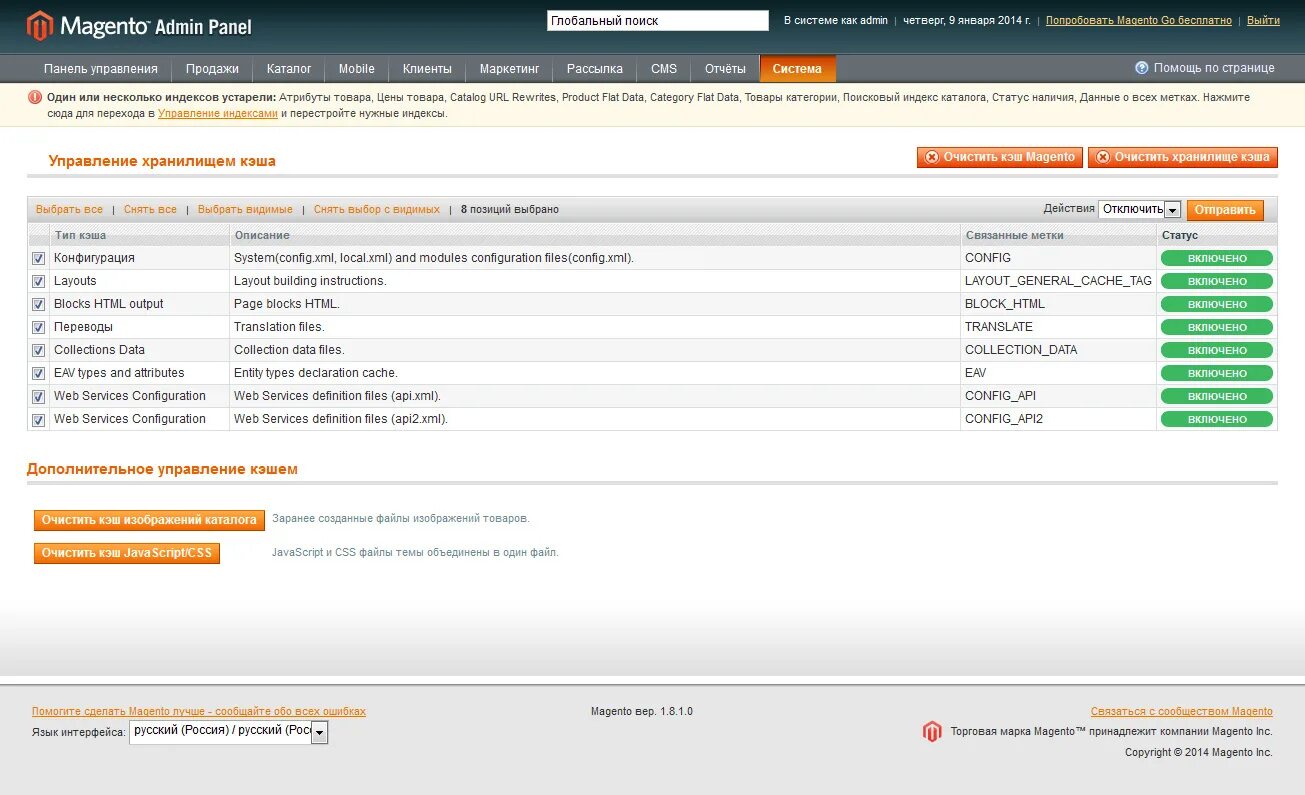This screenshot has width=1305, height=795.
Task: Open the Рассылка menu
Action: click(595, 69)
